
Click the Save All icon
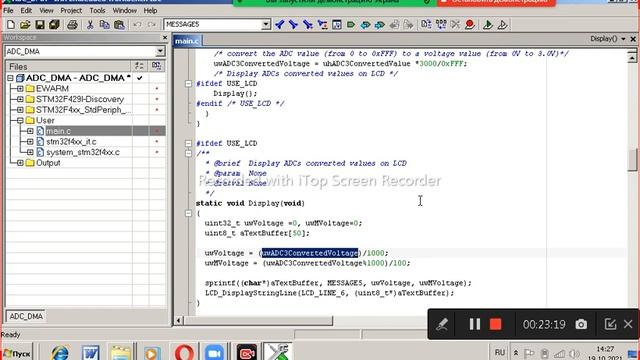[54, 24]
